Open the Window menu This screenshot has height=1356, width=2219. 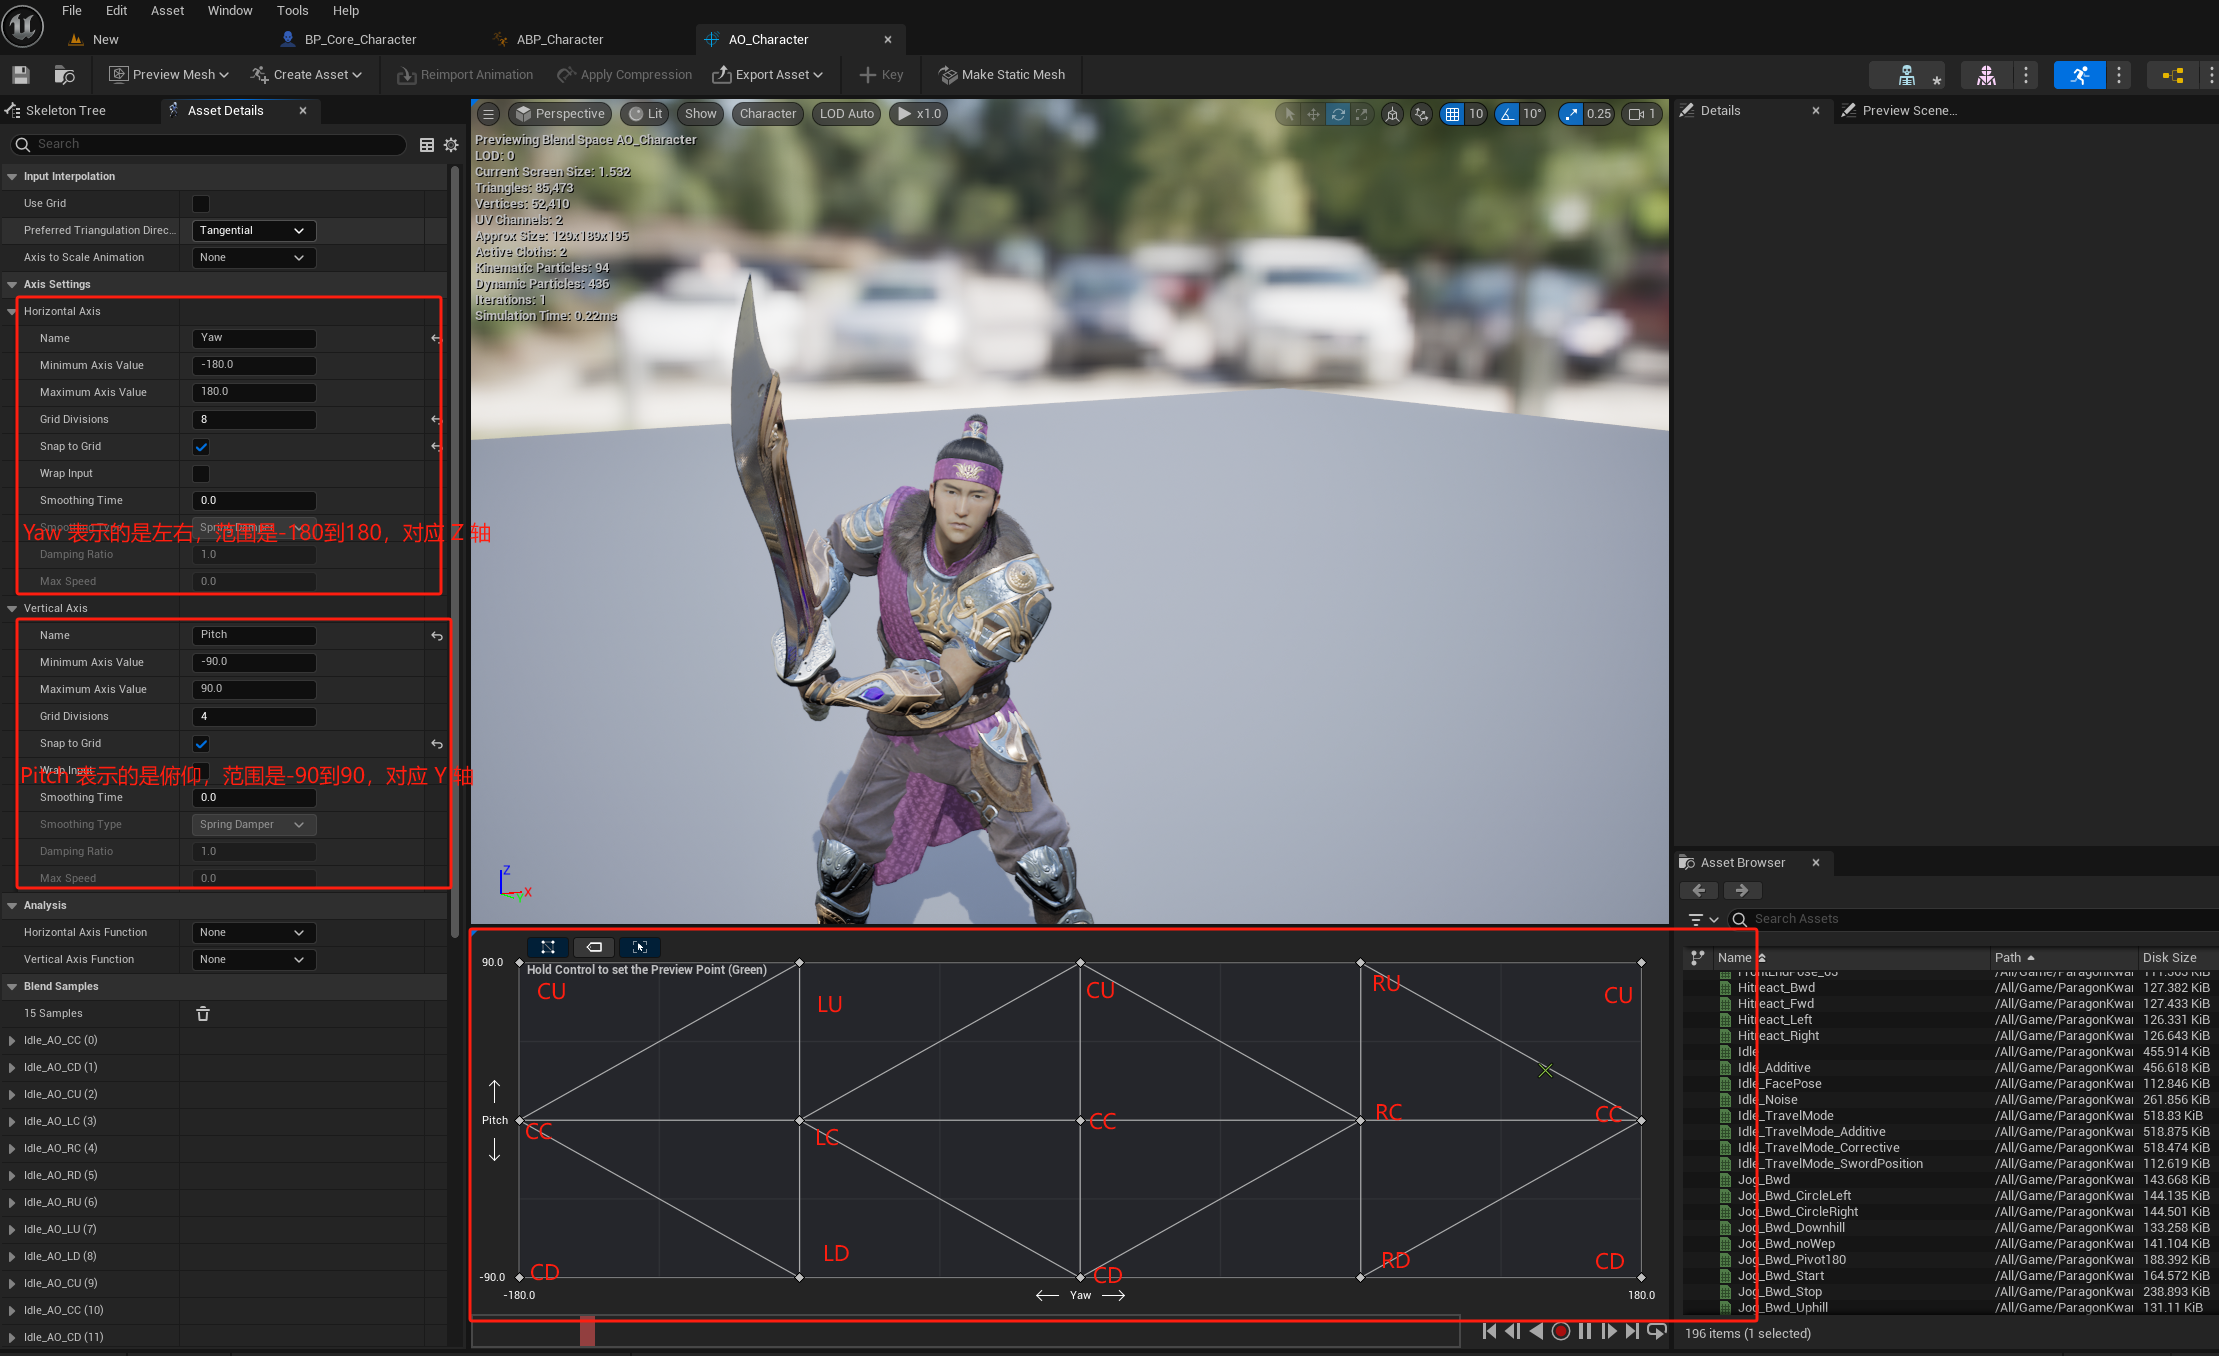[x=229, y=11]
